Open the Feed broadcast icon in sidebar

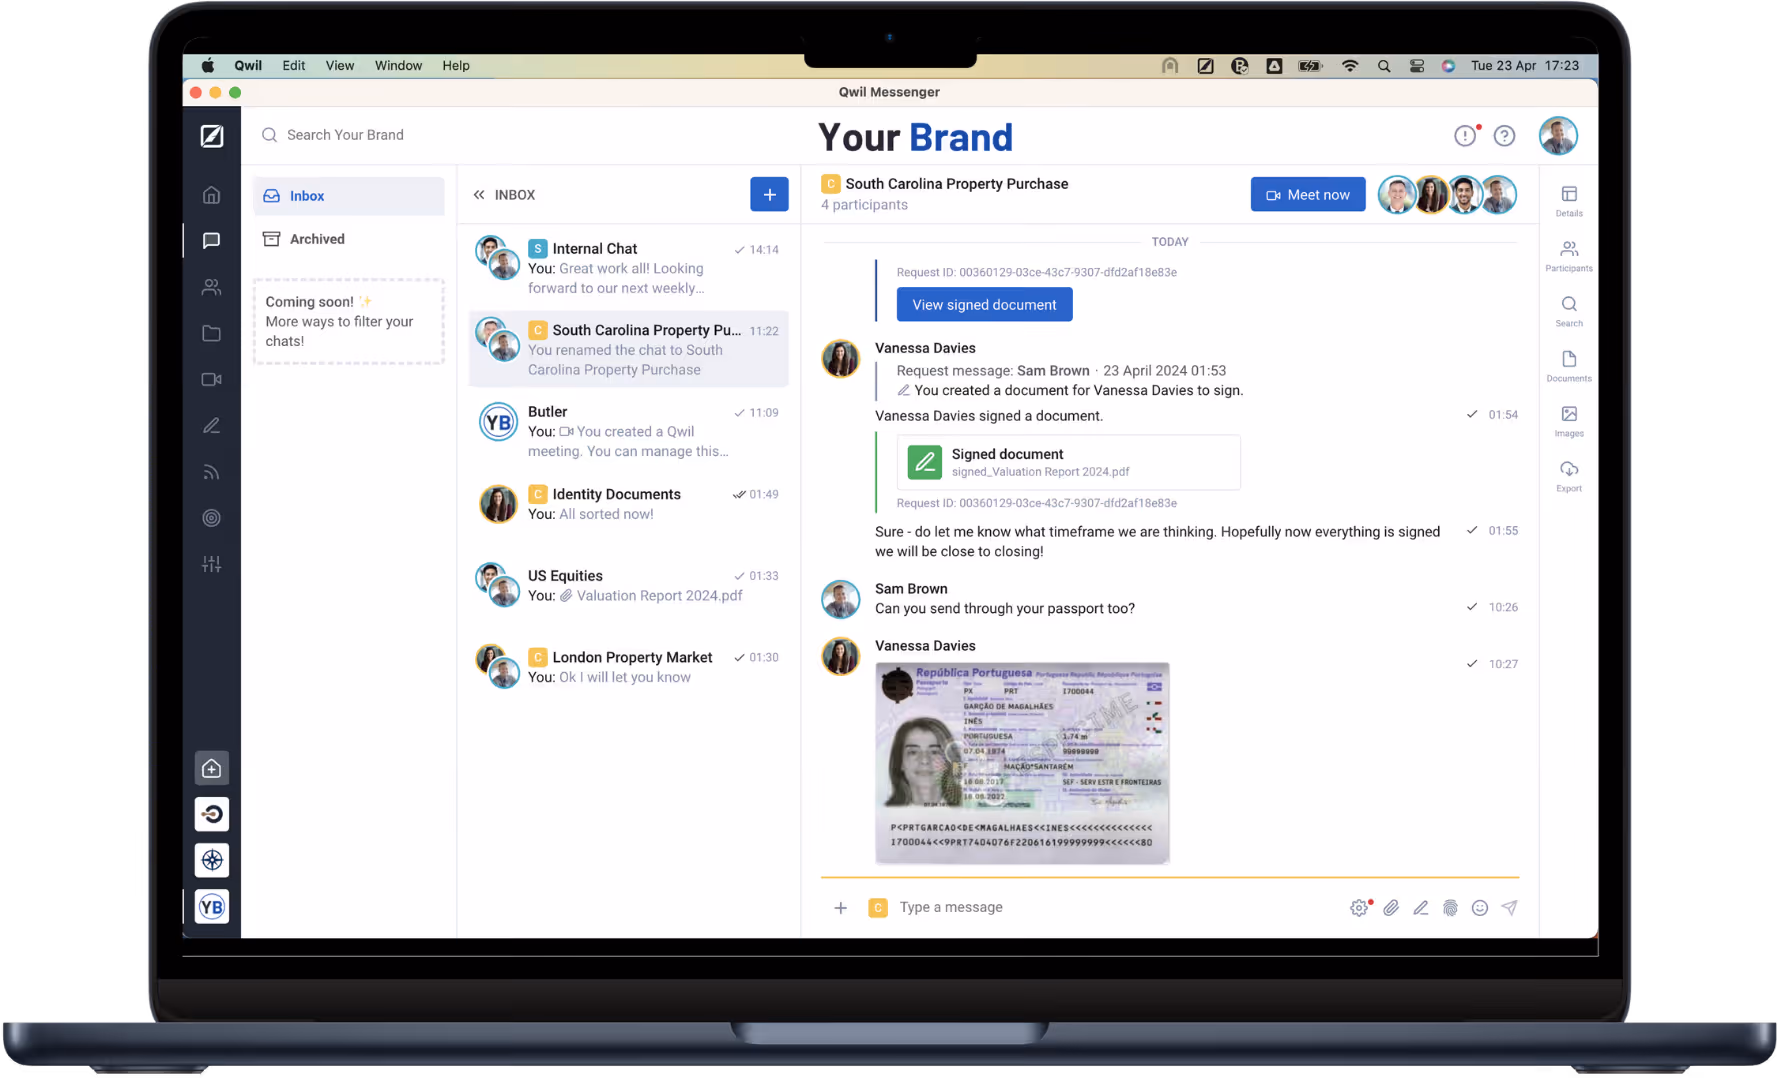point(211,472)
